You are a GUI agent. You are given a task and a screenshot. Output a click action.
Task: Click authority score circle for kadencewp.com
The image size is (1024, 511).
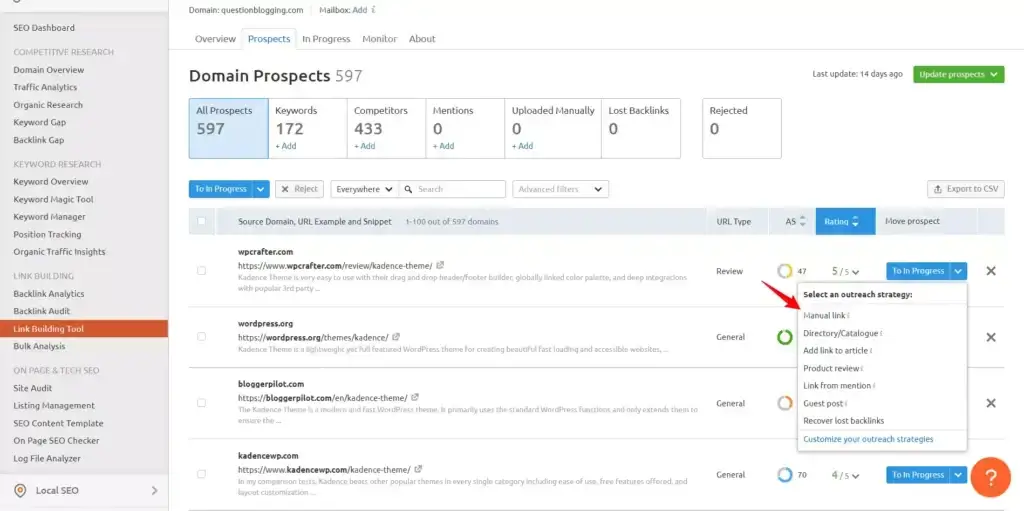coord(784,475)
